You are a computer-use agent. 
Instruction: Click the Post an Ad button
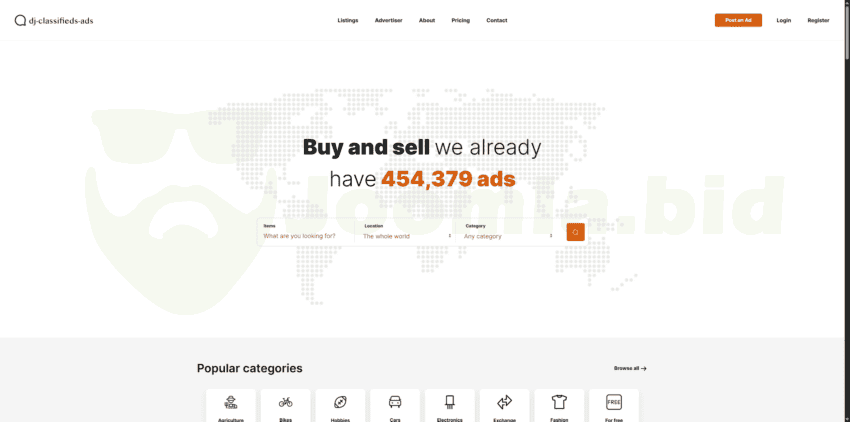pyautogui.click(x=738, y=20)
